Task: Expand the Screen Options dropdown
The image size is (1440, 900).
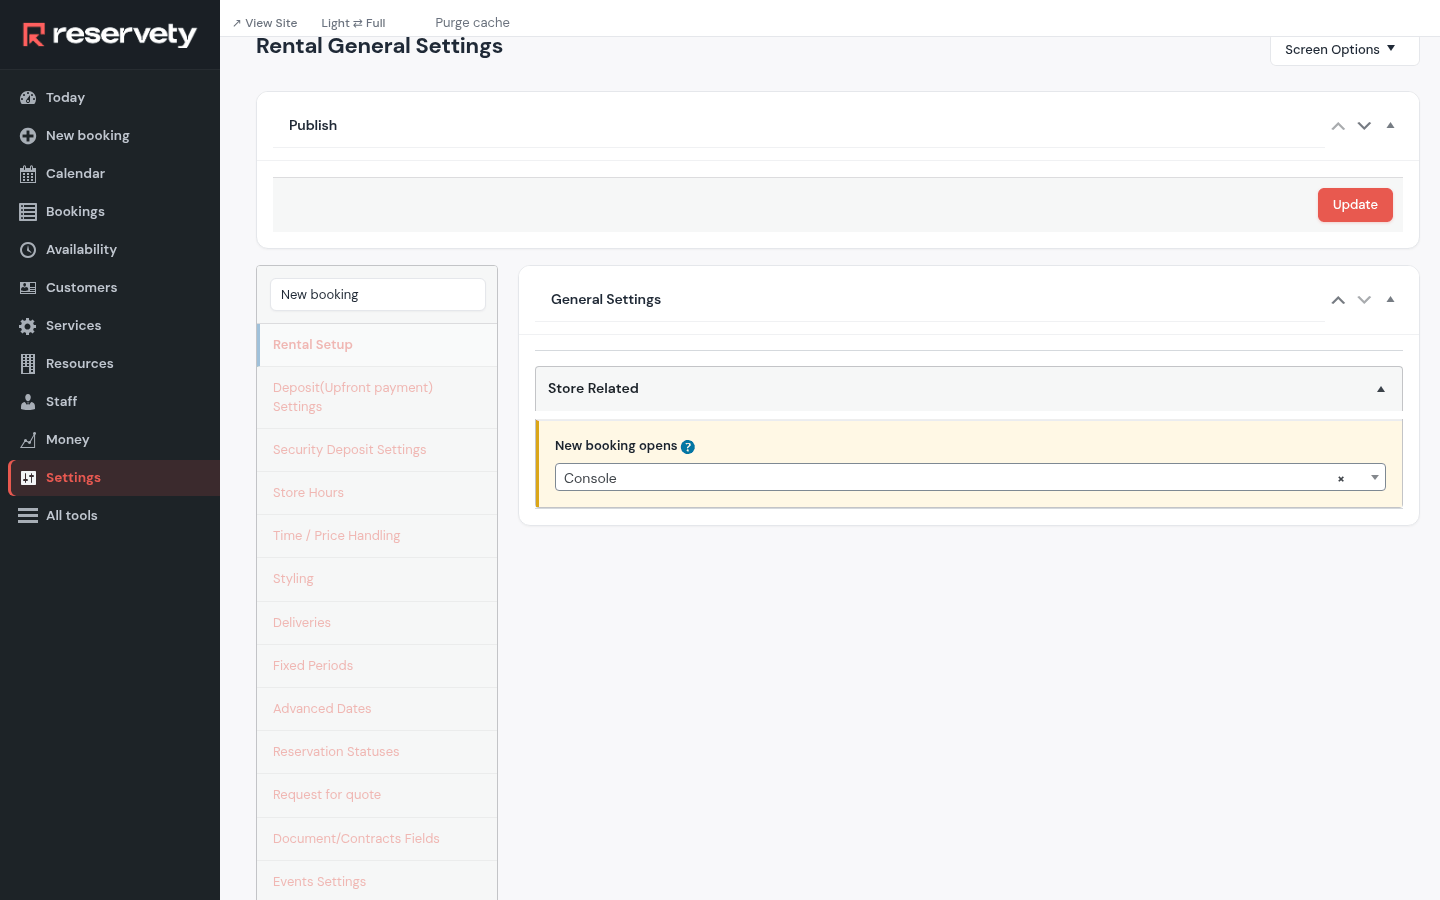Action: point(1344,50)
